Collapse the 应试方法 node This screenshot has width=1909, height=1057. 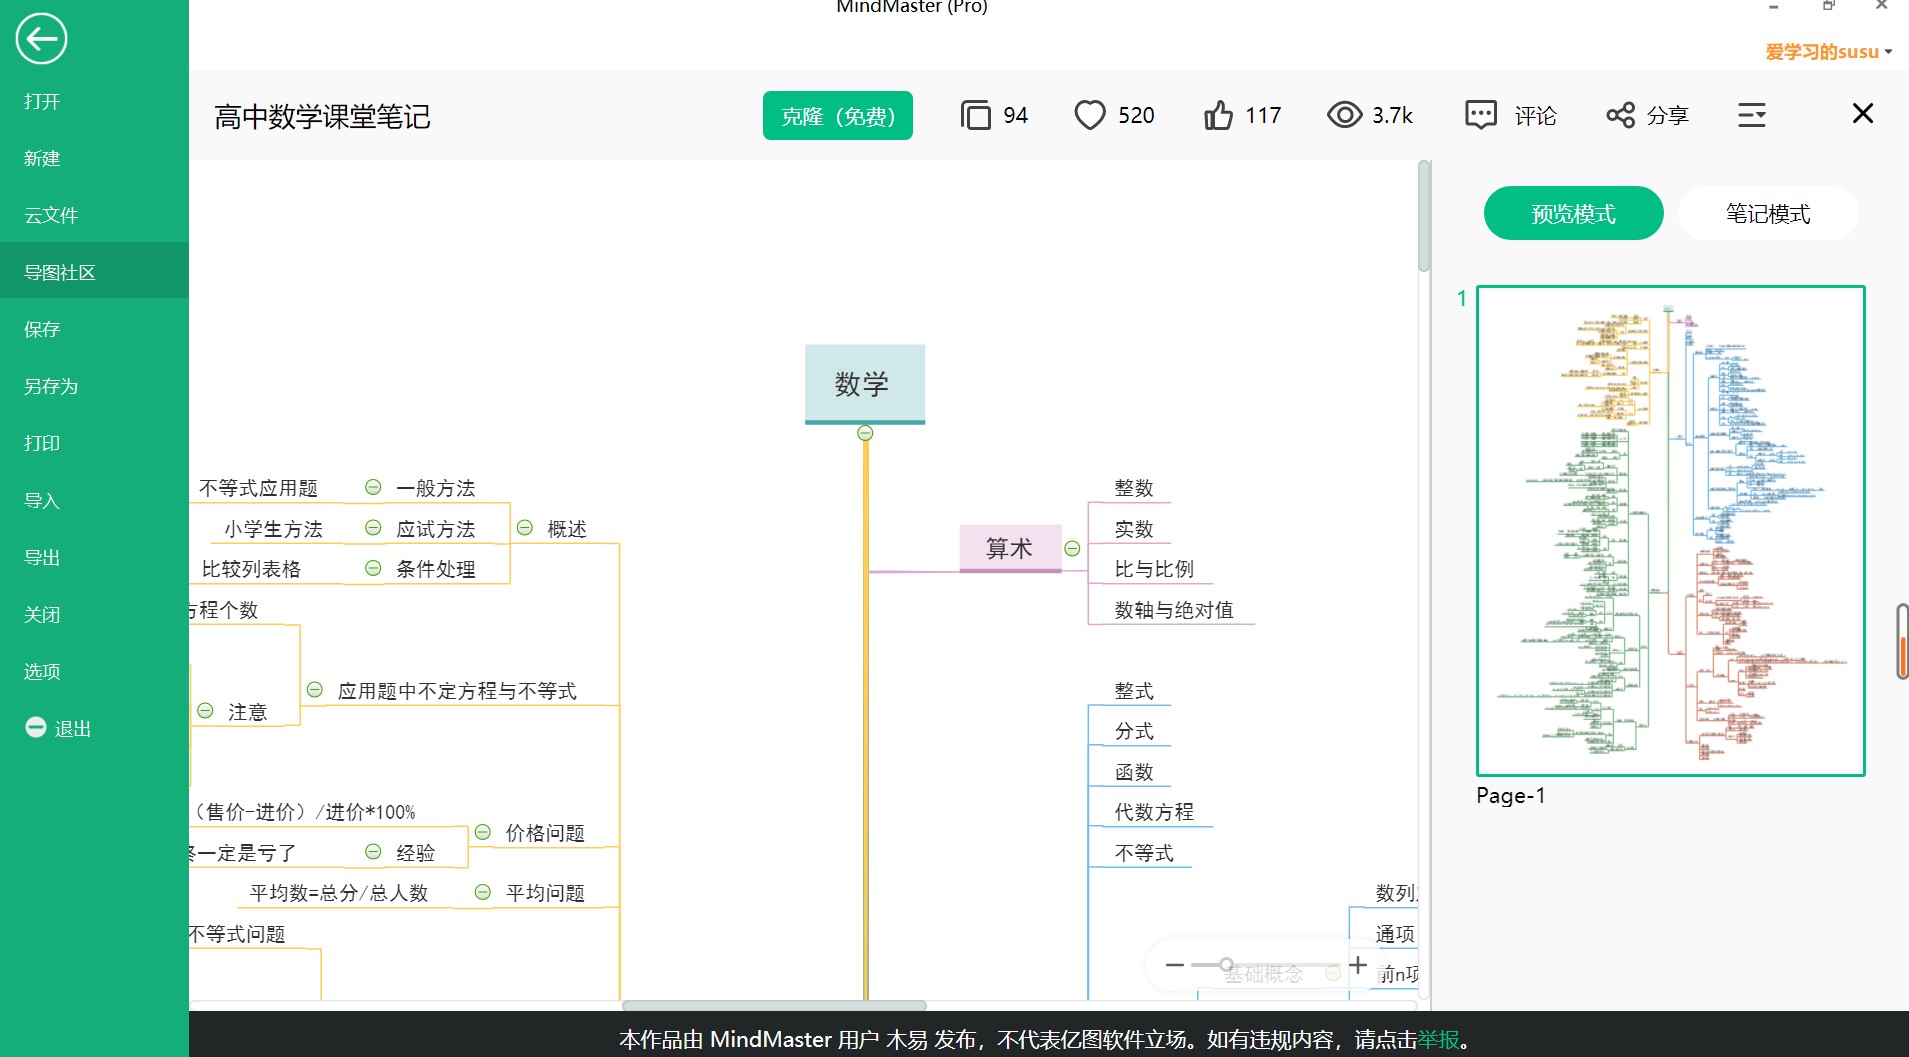[x=373, y=527]
